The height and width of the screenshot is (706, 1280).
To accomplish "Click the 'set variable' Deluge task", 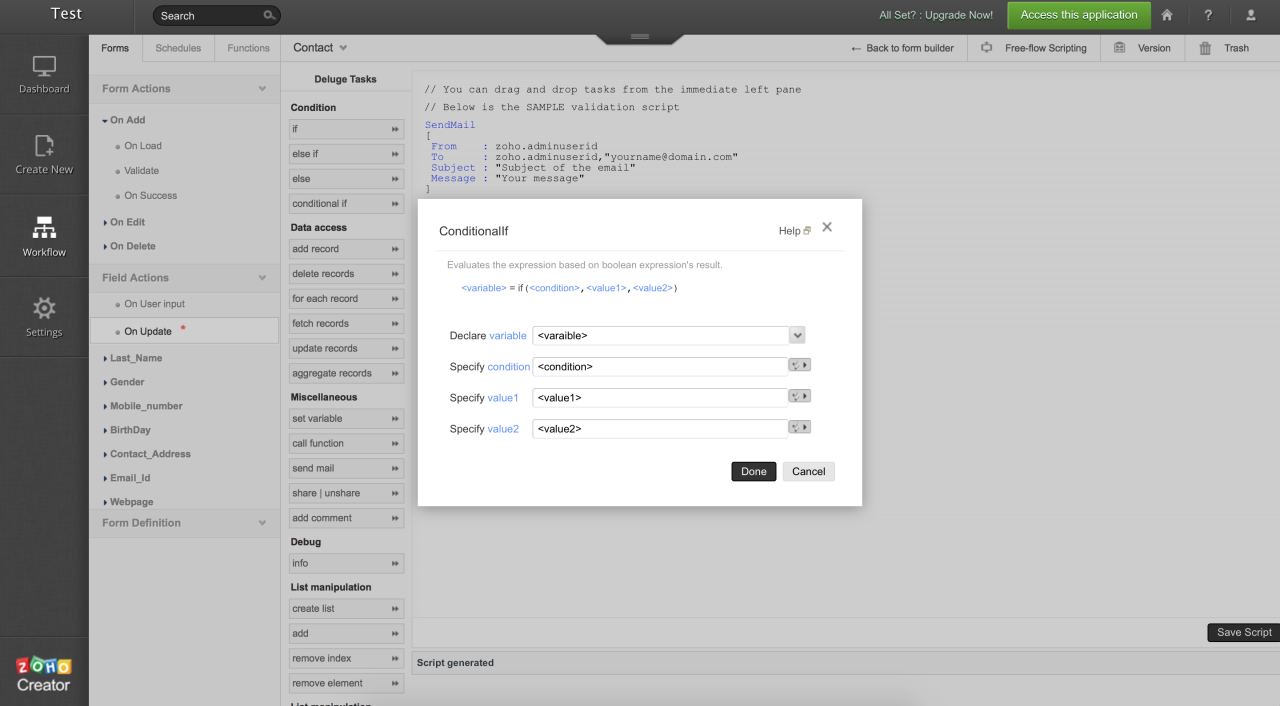I will (347, 419).
